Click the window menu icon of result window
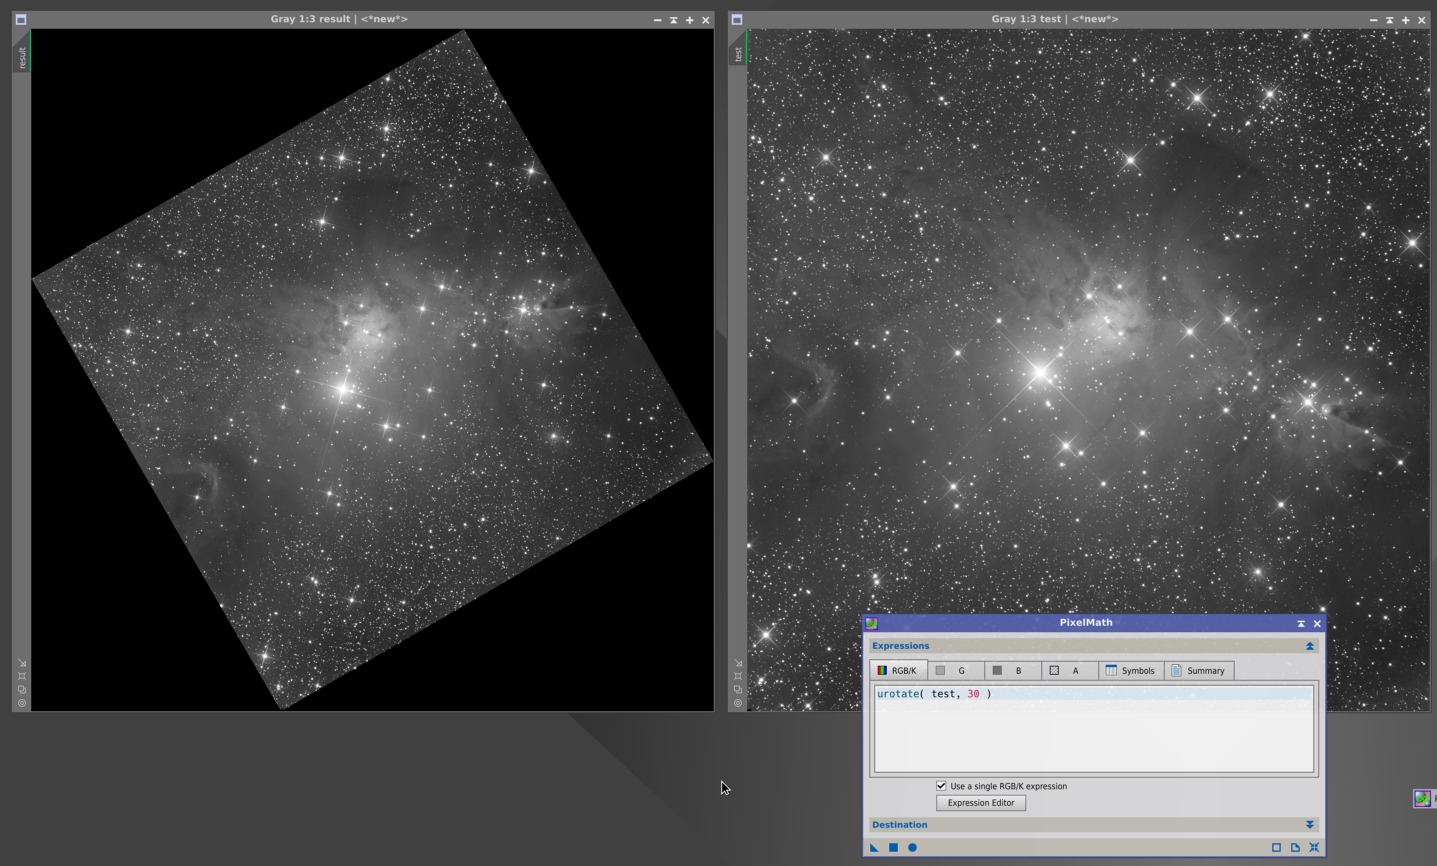 21,19
